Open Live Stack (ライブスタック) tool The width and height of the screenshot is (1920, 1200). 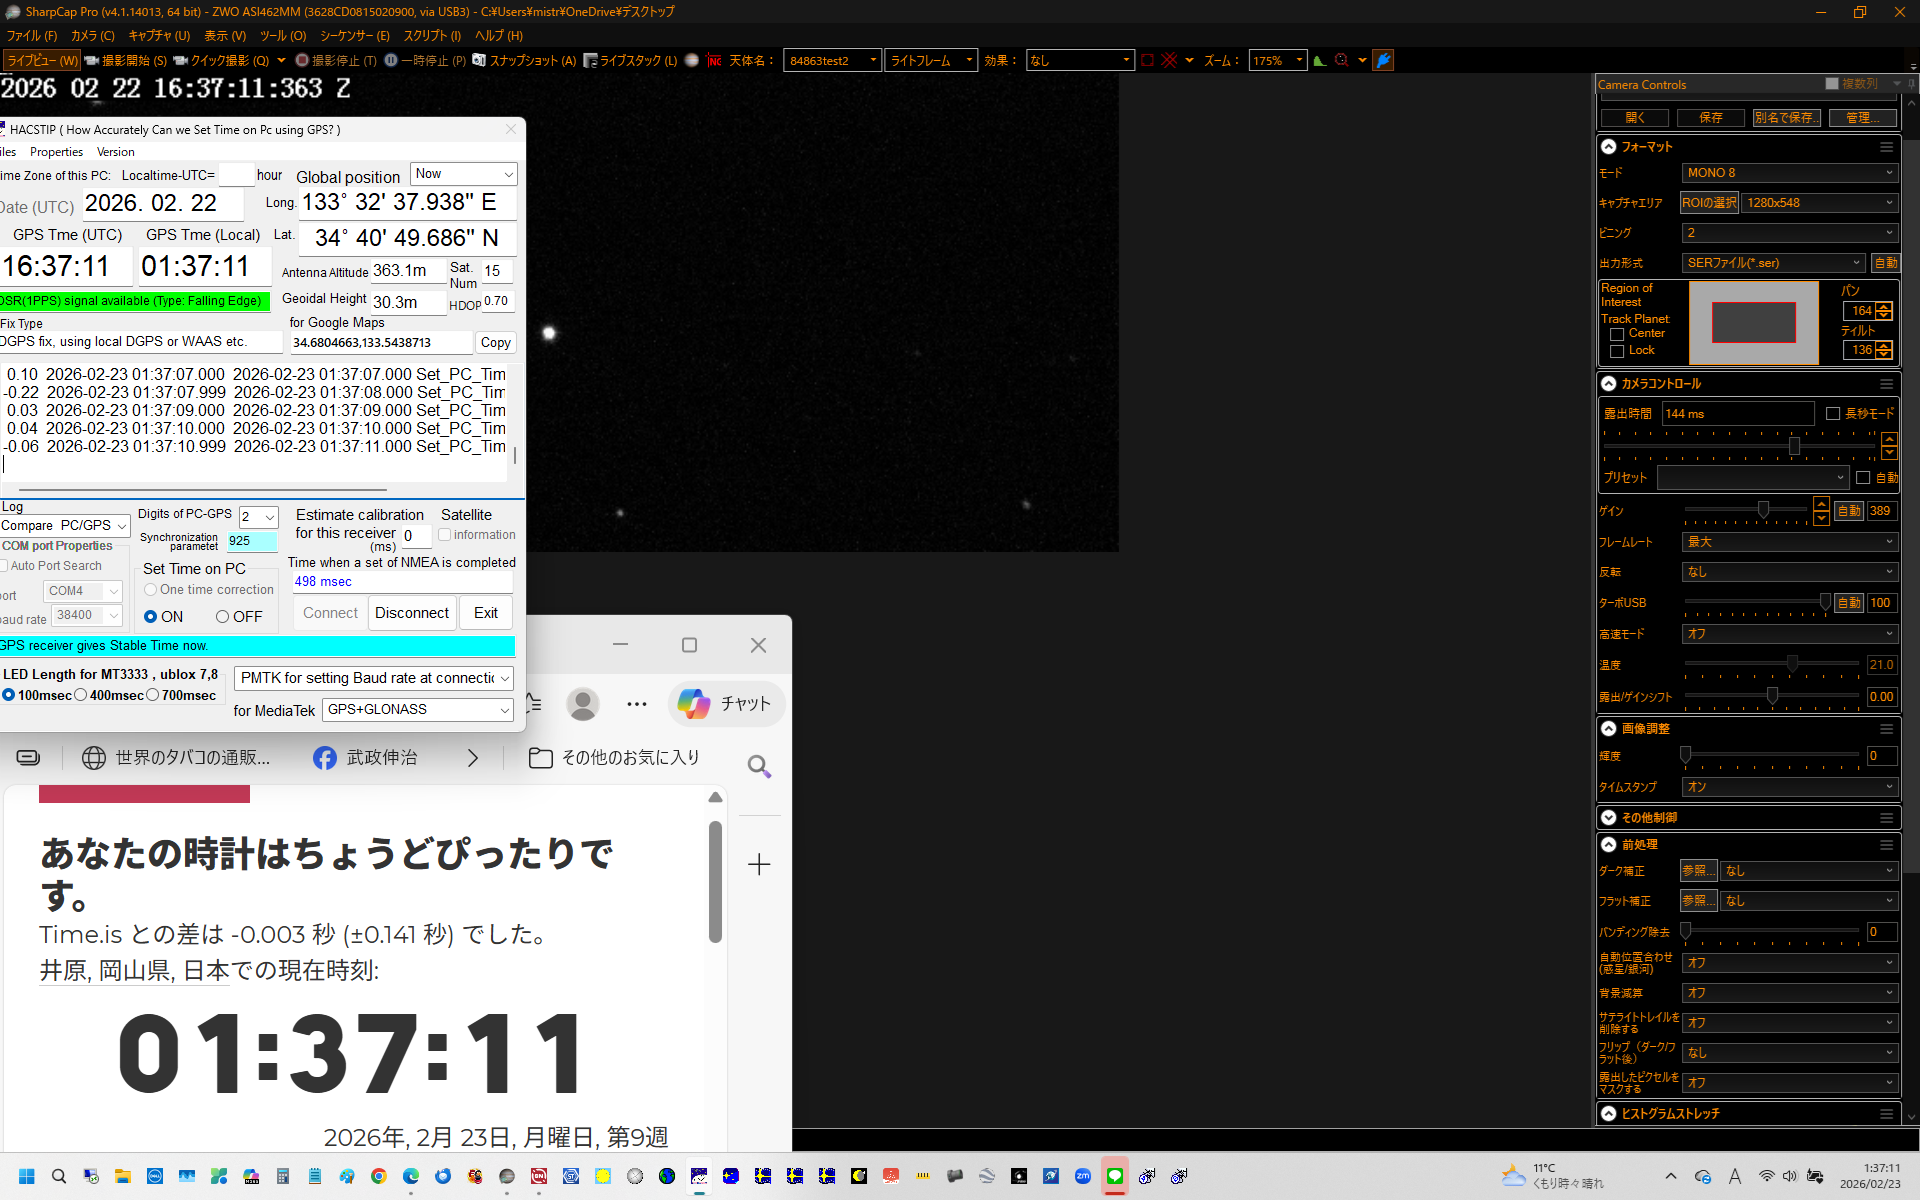click(x=630, y=60)
